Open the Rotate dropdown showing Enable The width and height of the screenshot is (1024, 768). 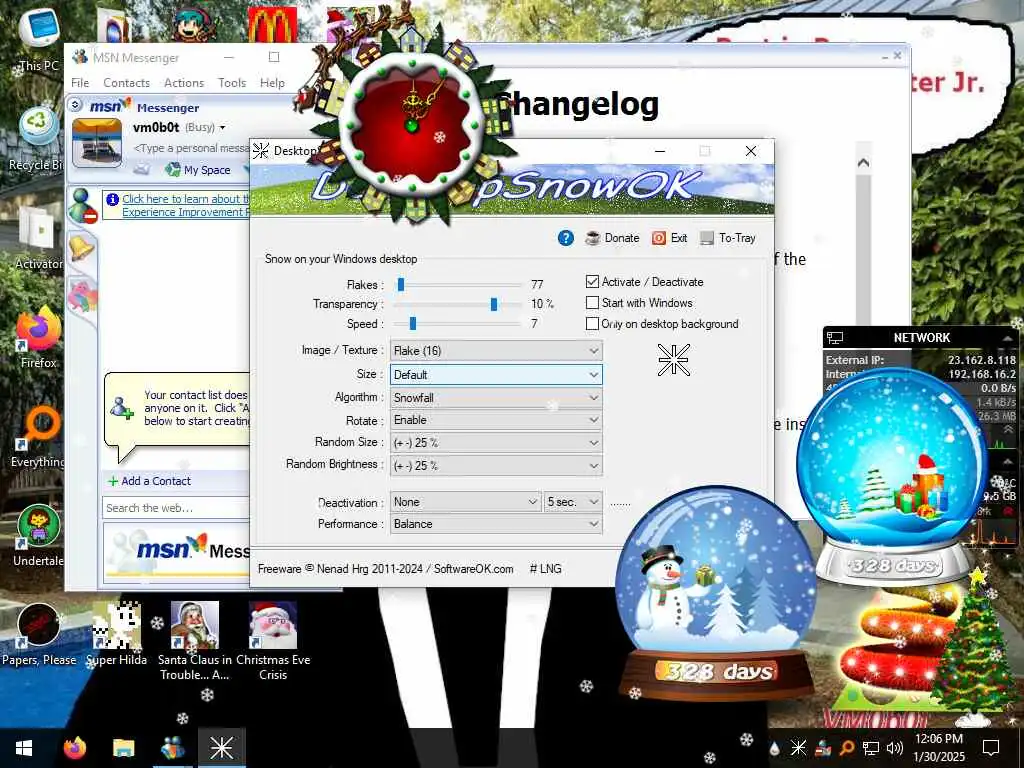coord(496,420)
